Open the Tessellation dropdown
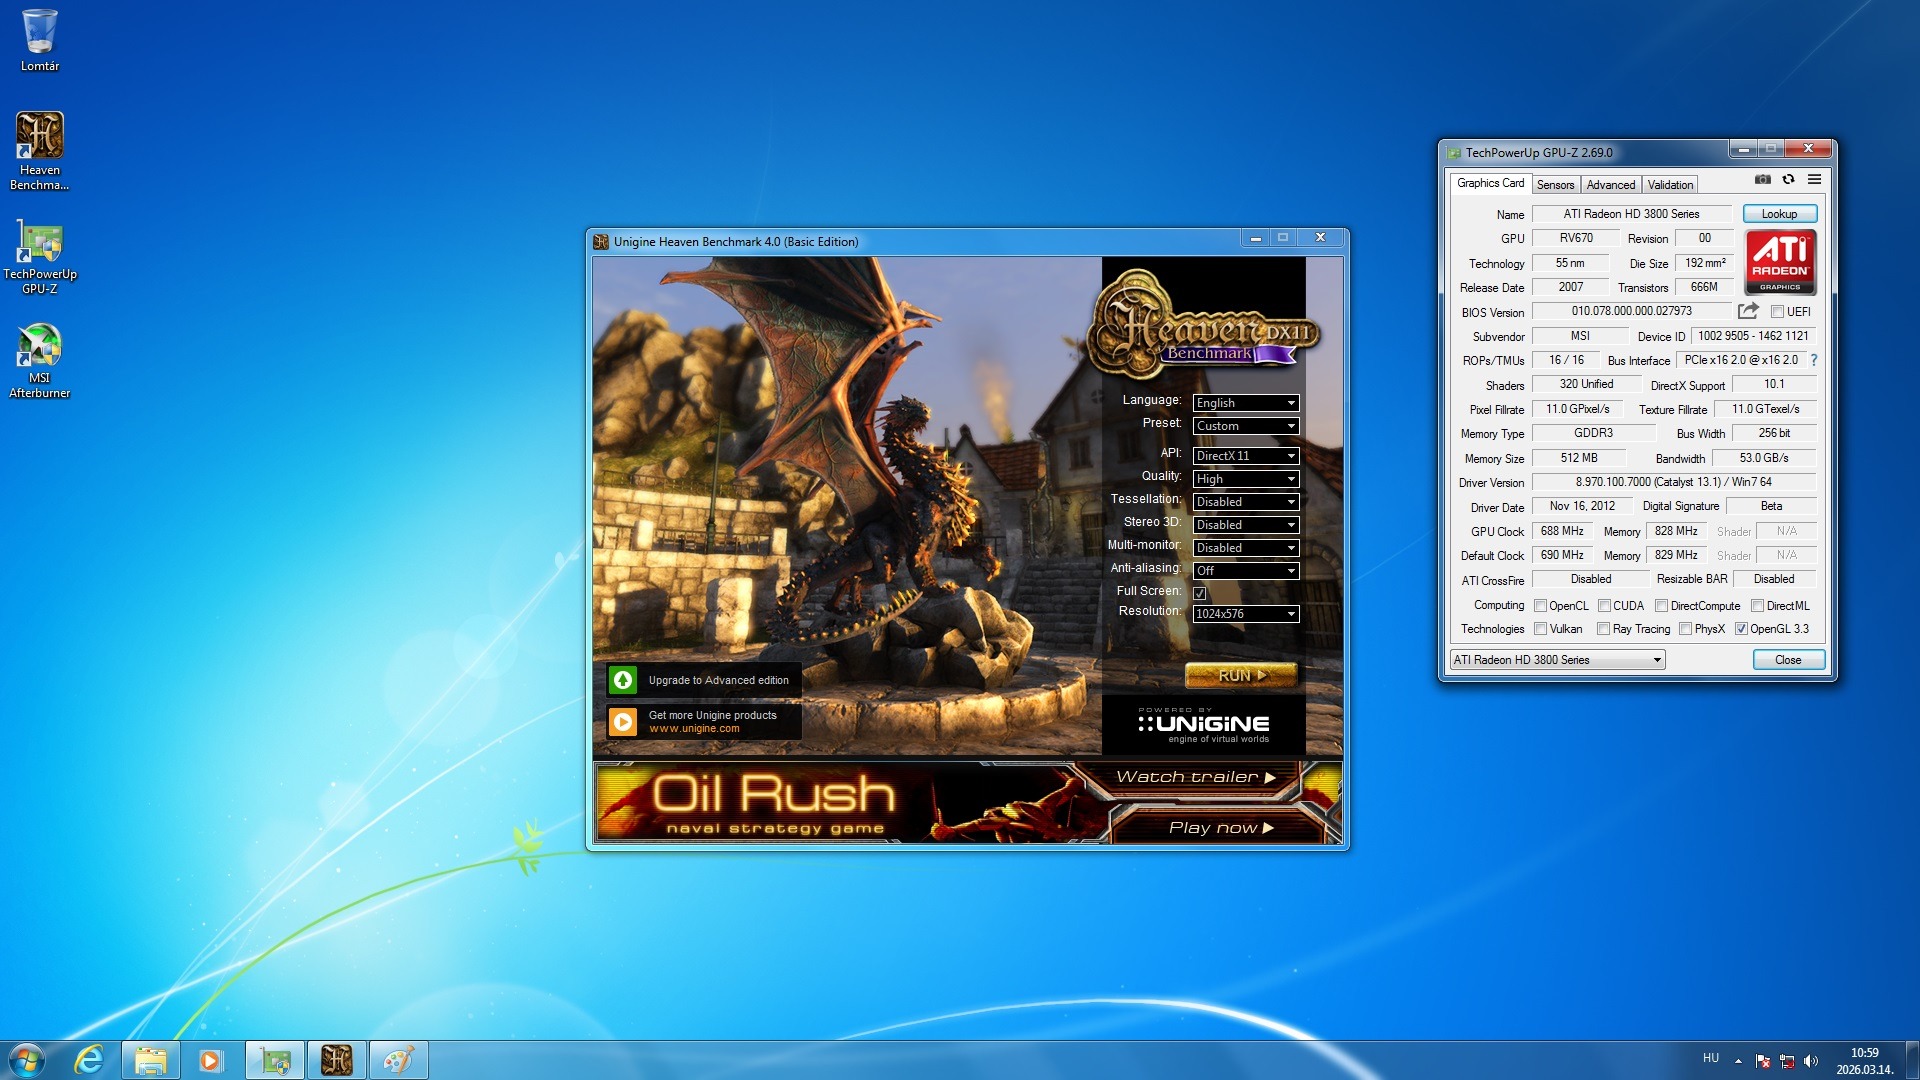This screenshot has width=1920, height=1080. 1245,502
